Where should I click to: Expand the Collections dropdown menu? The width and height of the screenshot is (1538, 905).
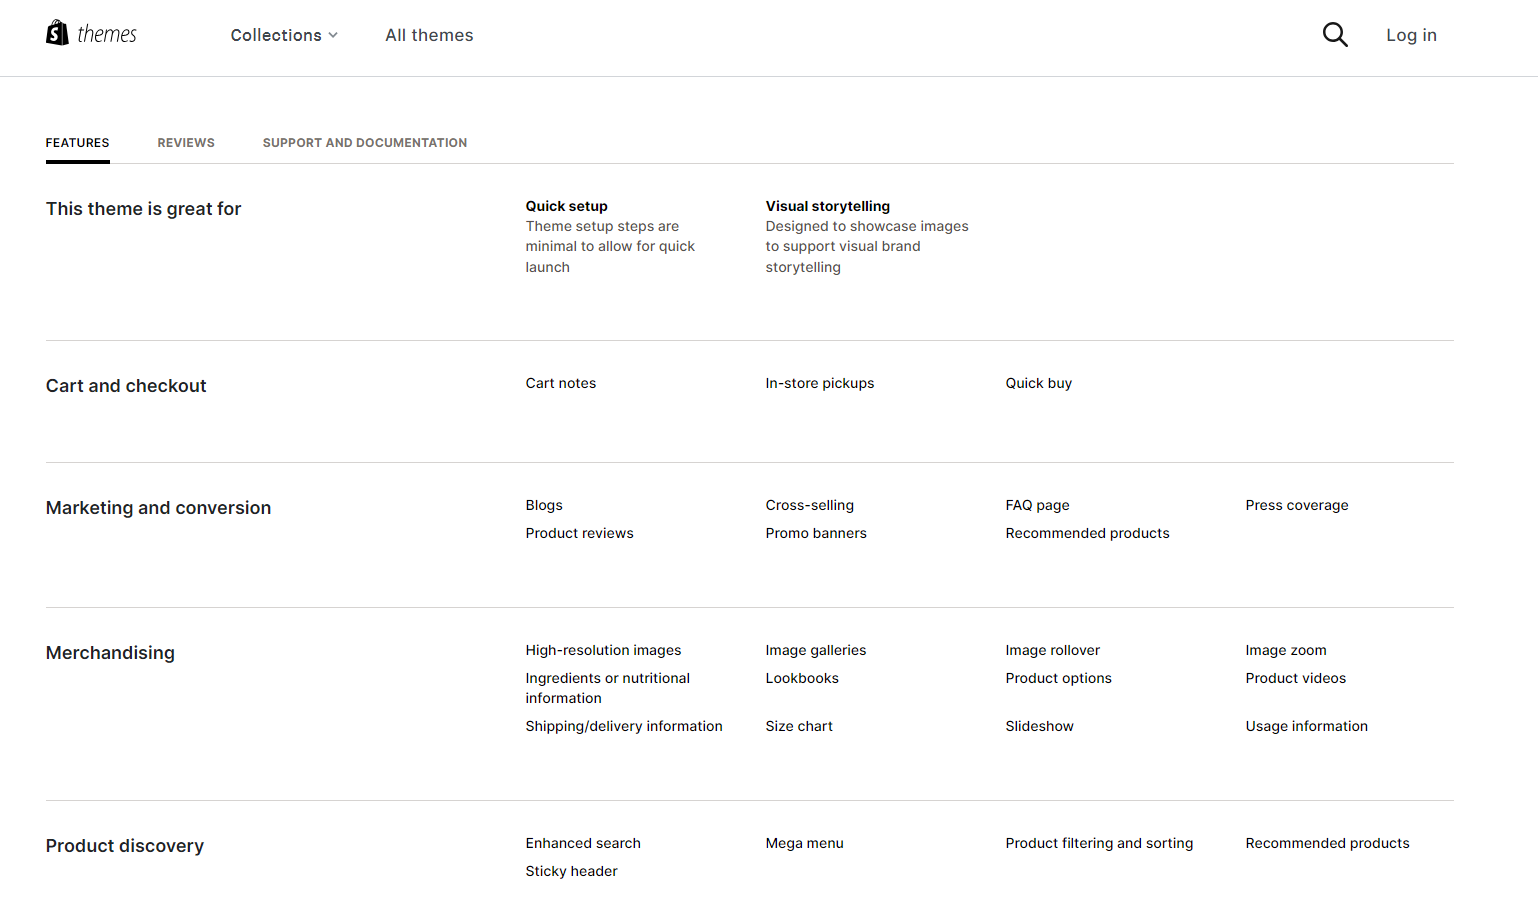click(x=284, y=35)
